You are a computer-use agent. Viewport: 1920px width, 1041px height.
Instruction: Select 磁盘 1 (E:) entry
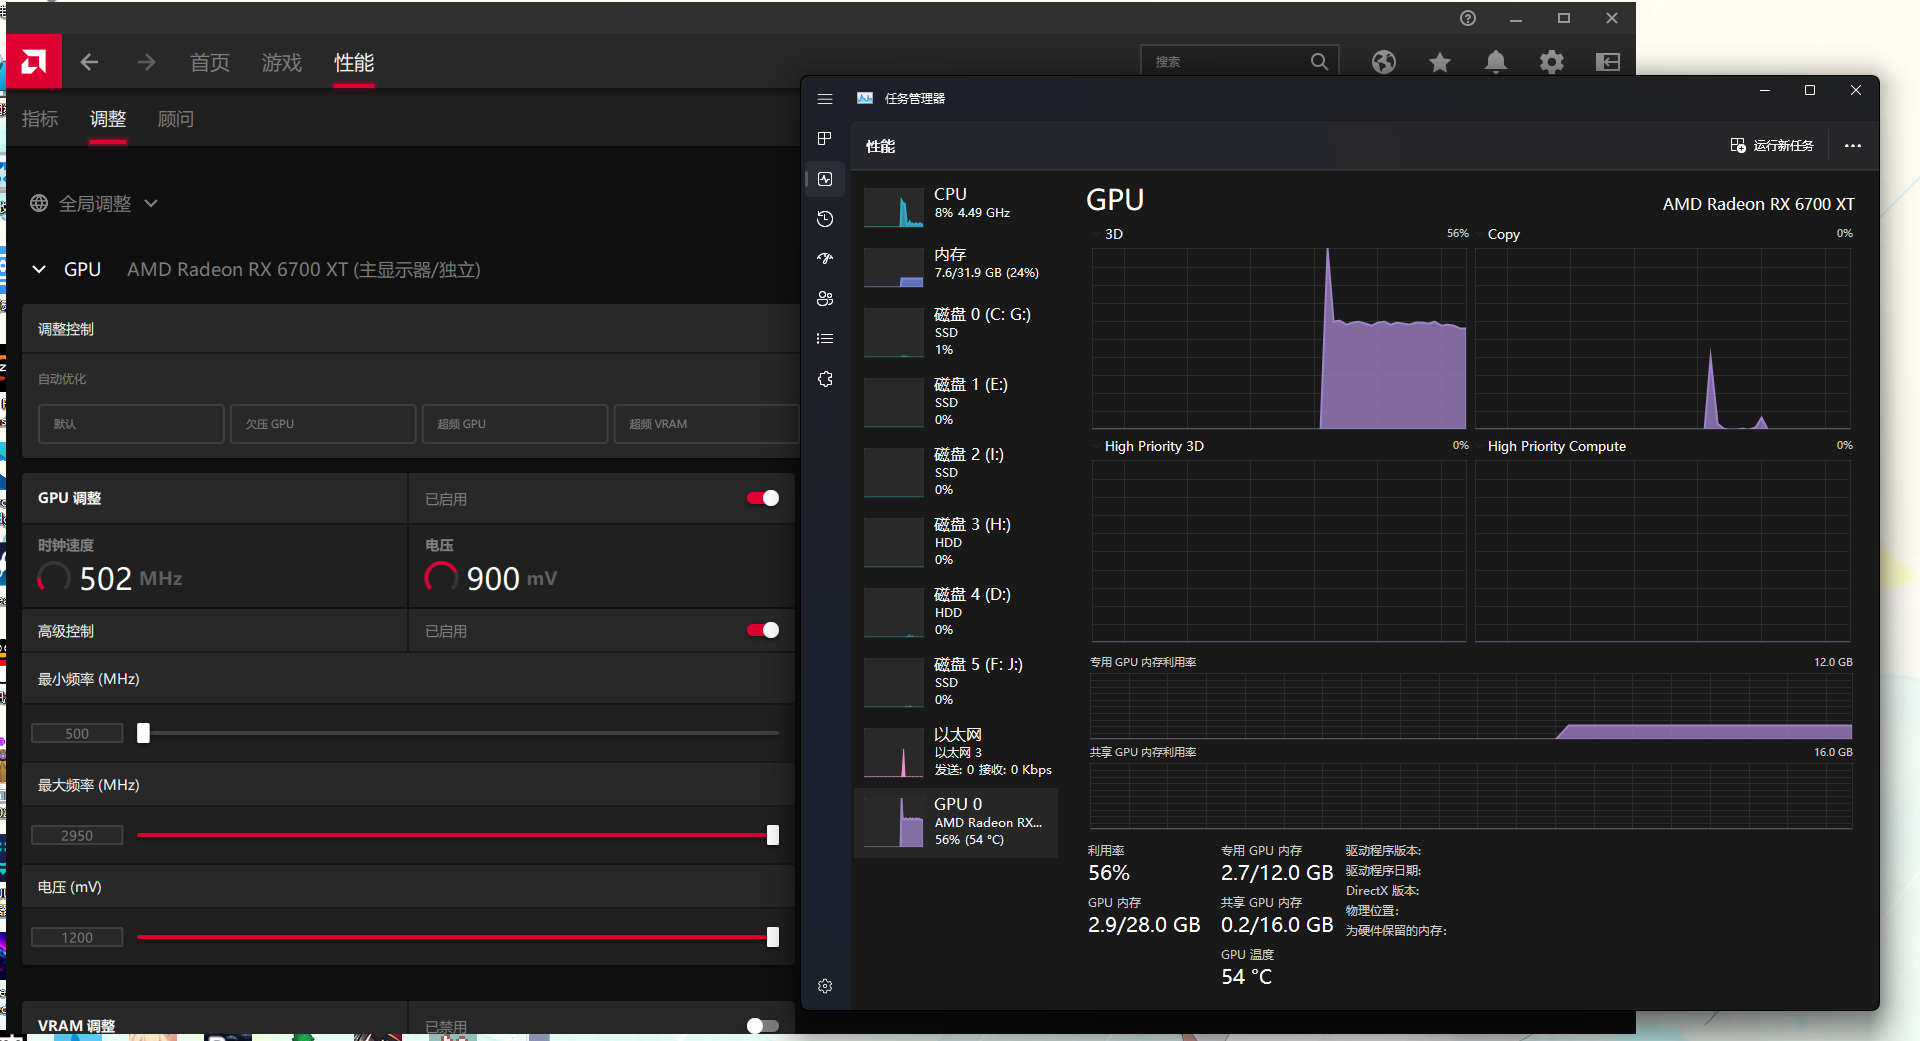(x=956, y=403)
